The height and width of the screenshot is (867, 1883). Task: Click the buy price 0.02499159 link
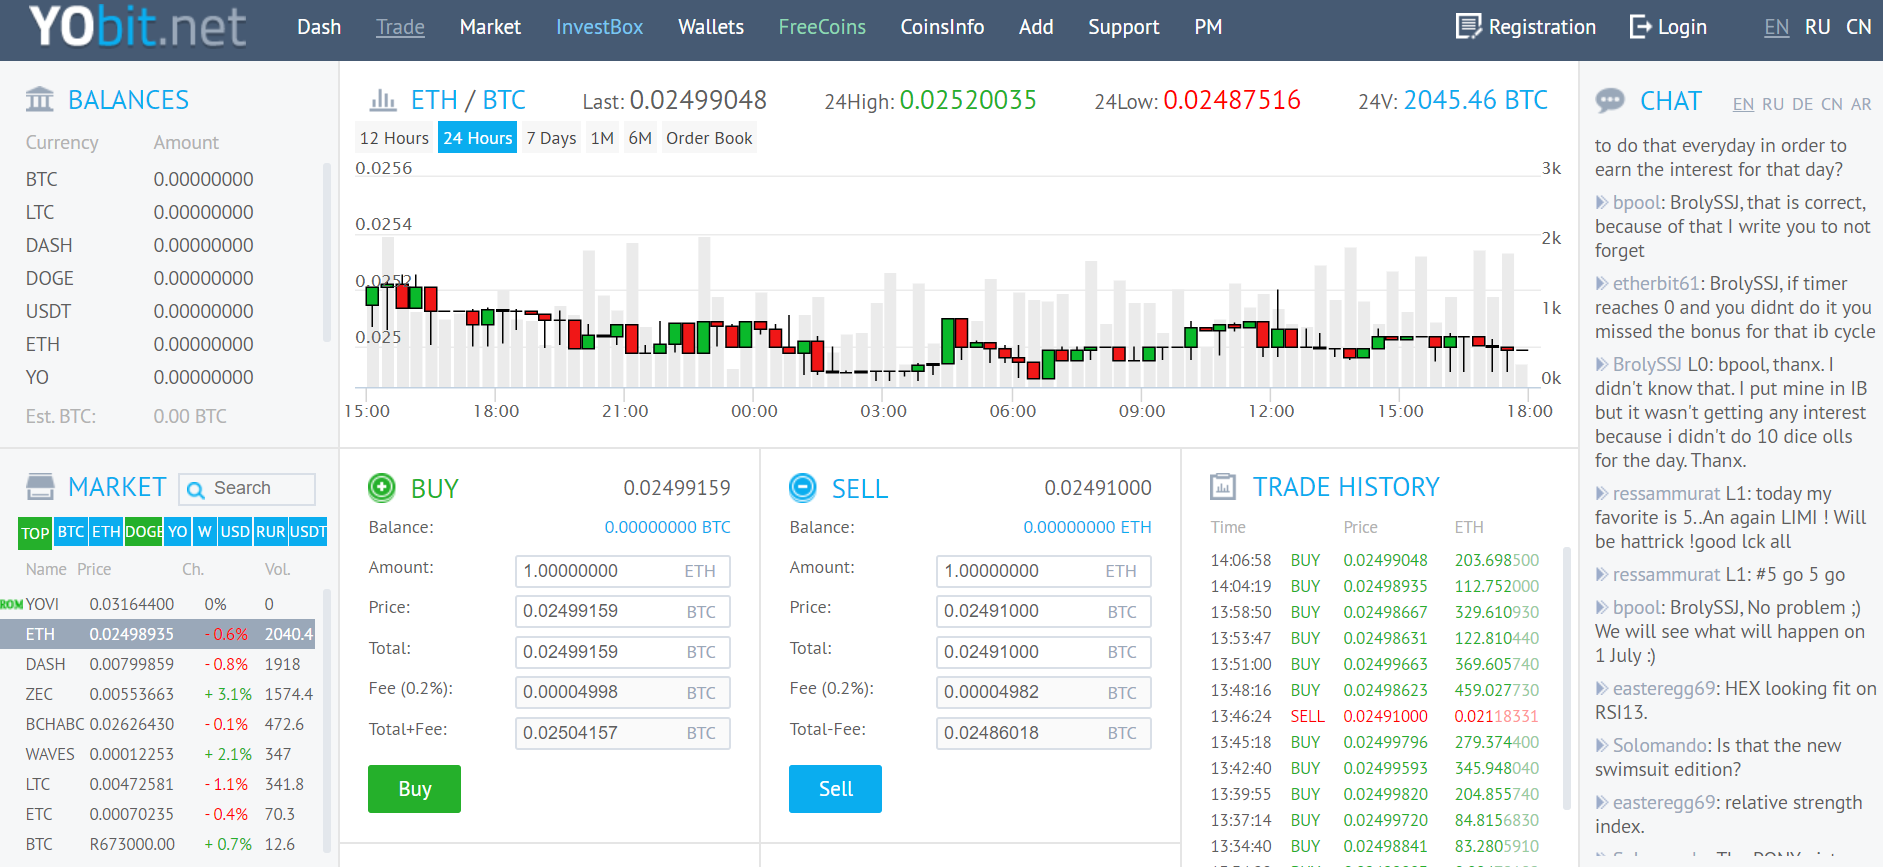[677, 488]
